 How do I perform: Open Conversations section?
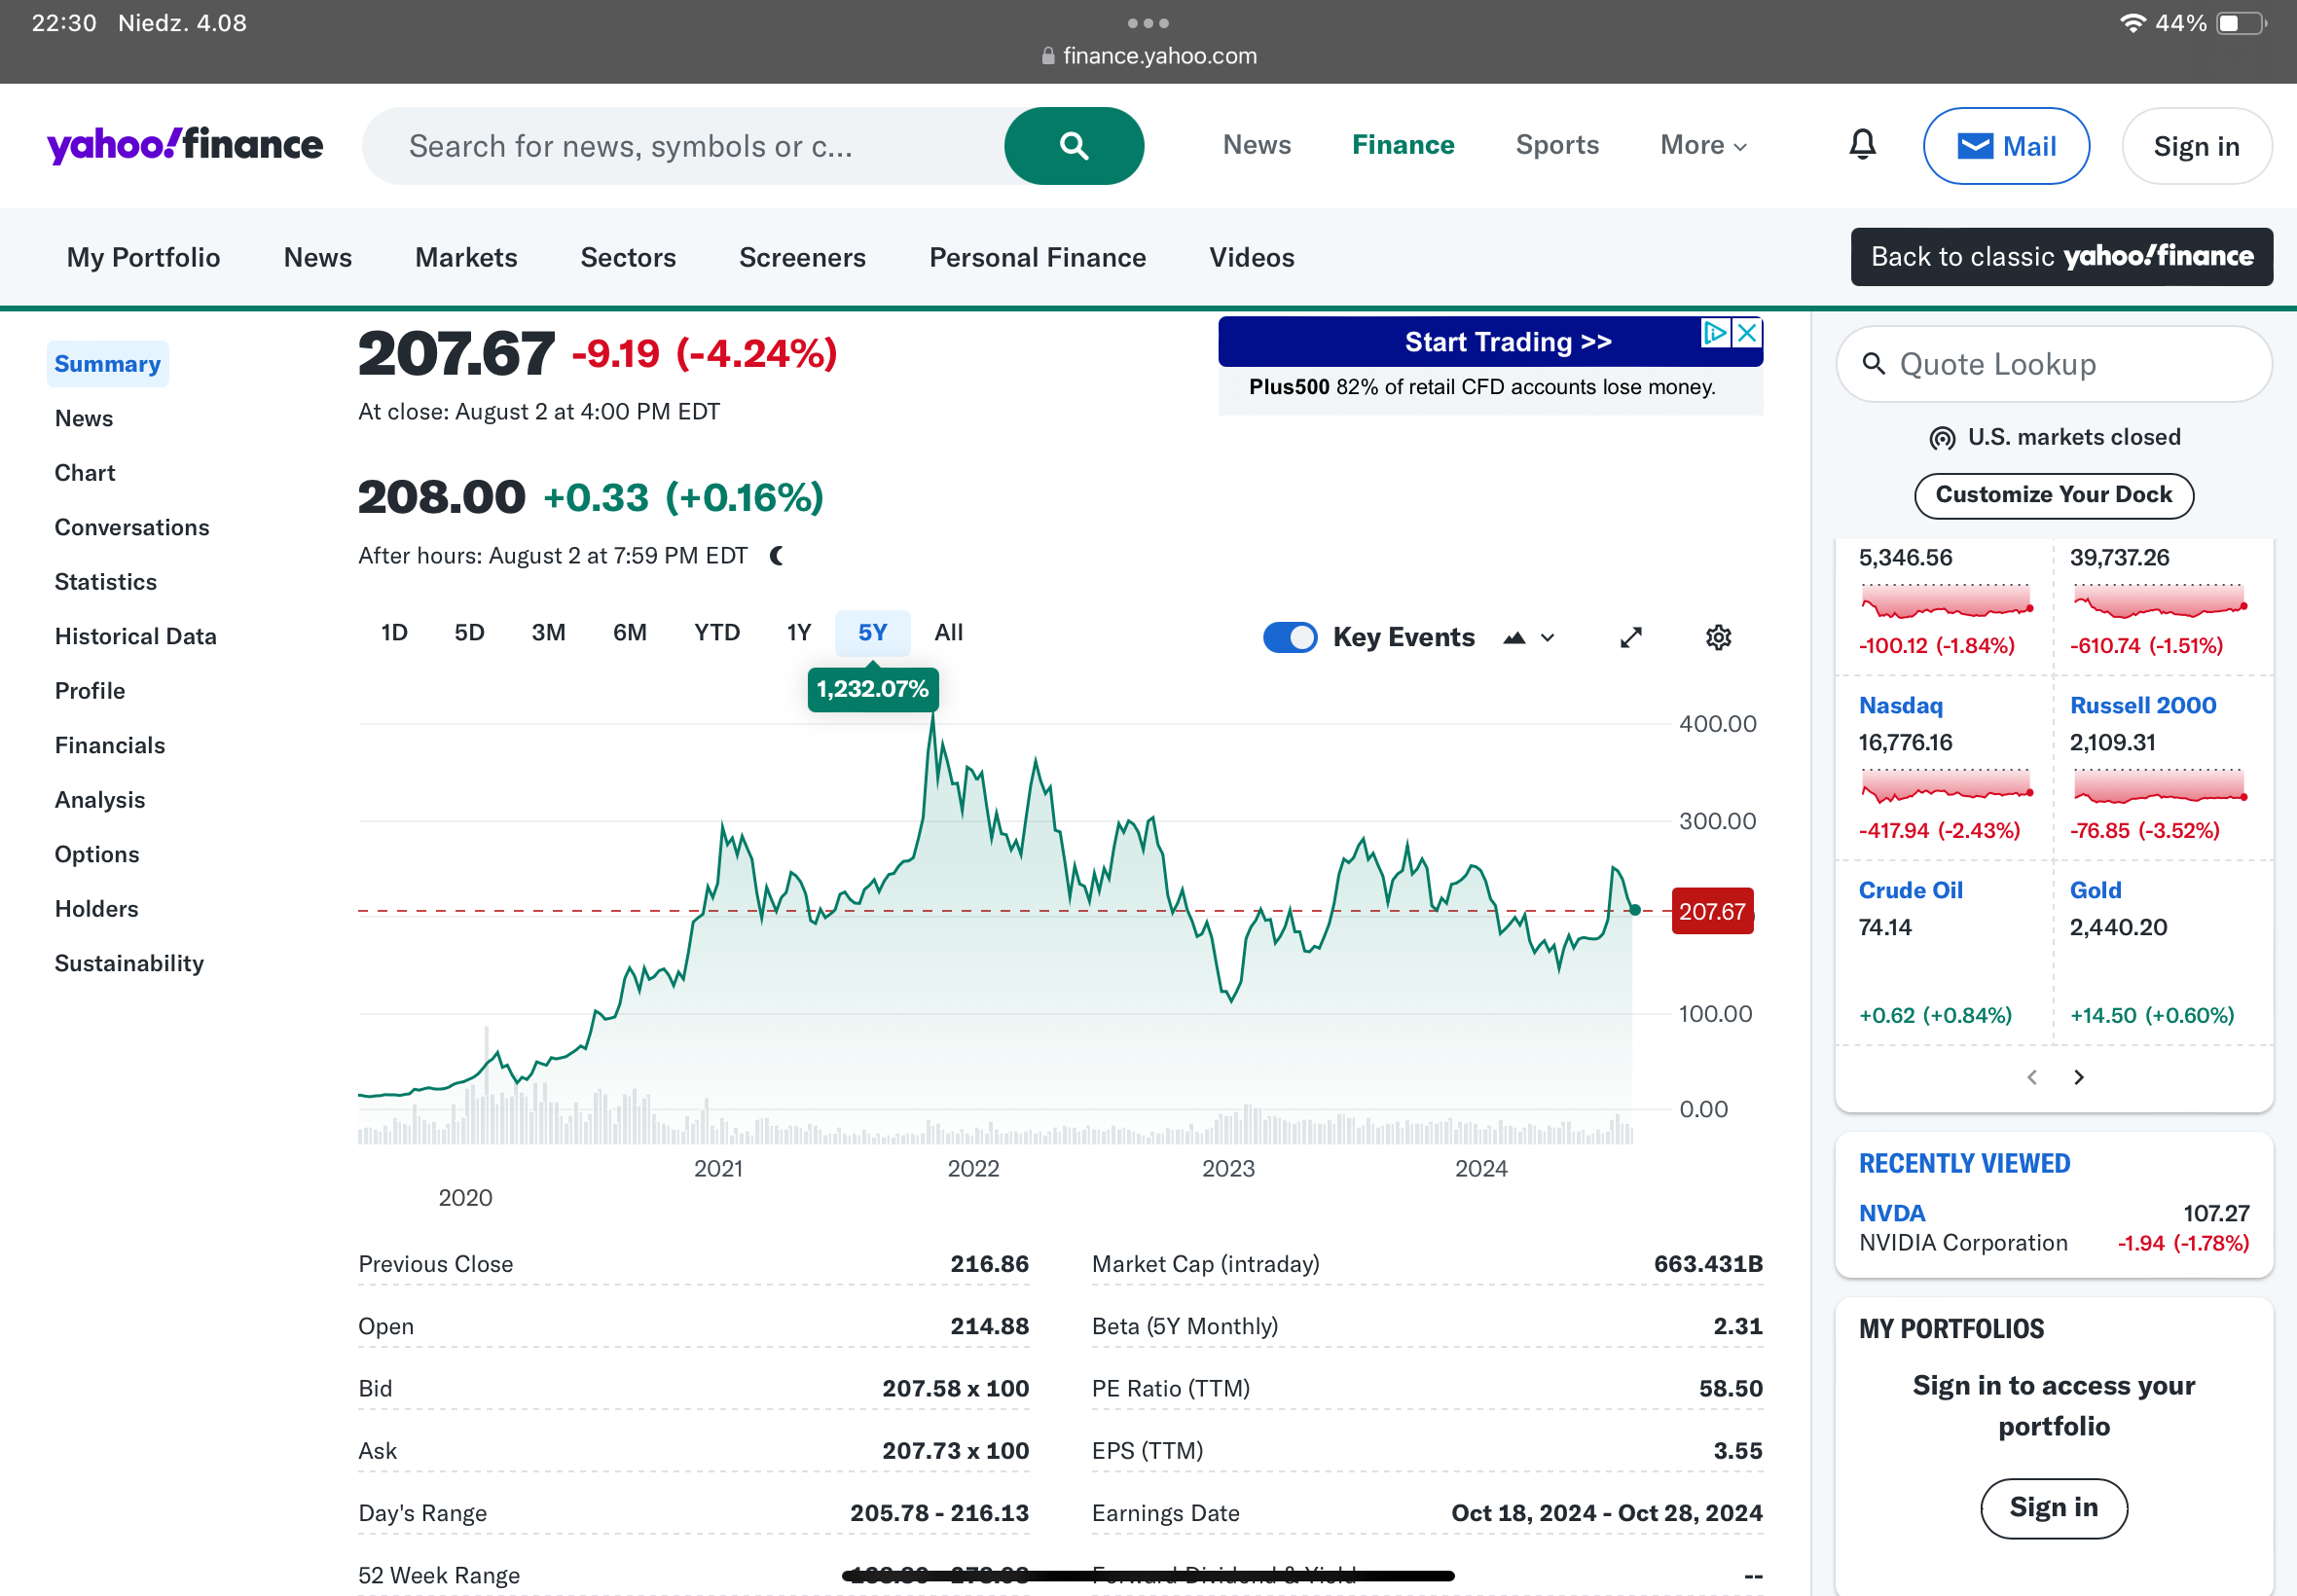(x=131, y=527)
